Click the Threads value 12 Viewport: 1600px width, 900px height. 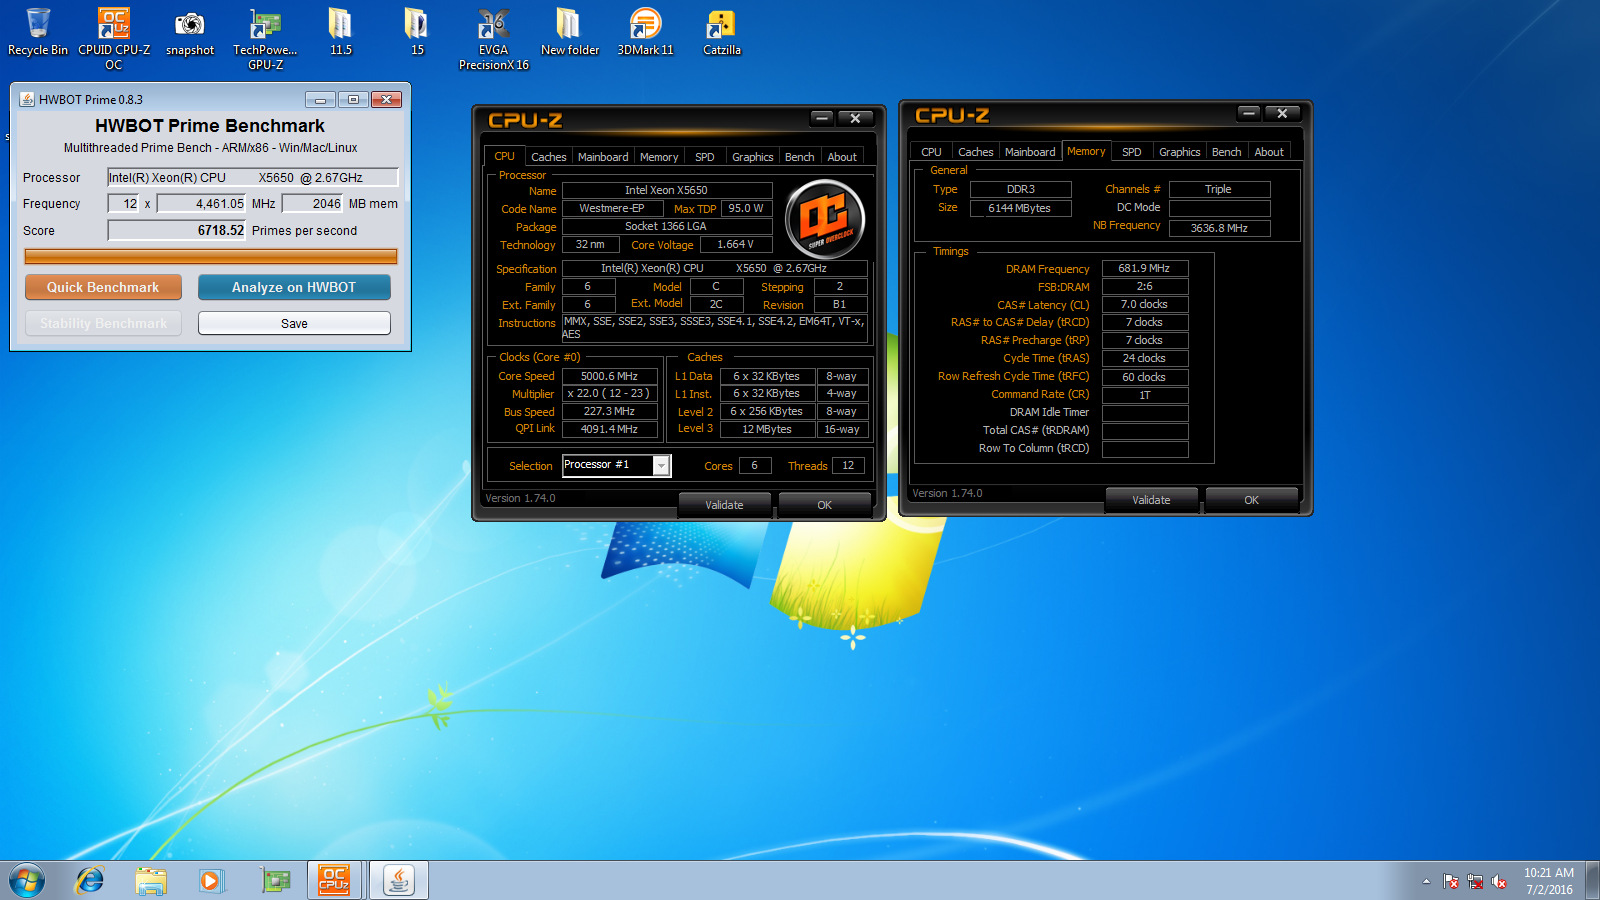[x=848, y=465]
